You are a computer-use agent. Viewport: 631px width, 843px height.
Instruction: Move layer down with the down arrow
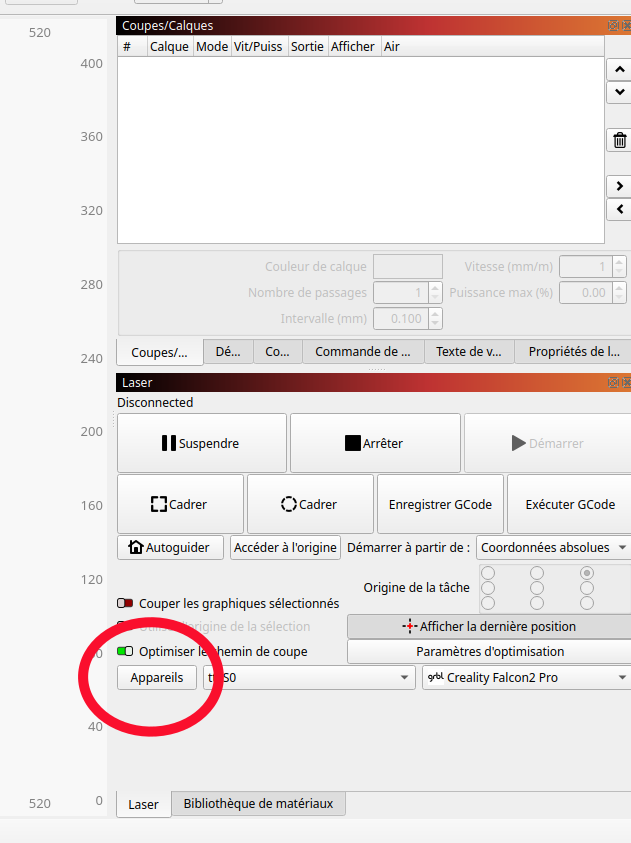tap(620, 92)
